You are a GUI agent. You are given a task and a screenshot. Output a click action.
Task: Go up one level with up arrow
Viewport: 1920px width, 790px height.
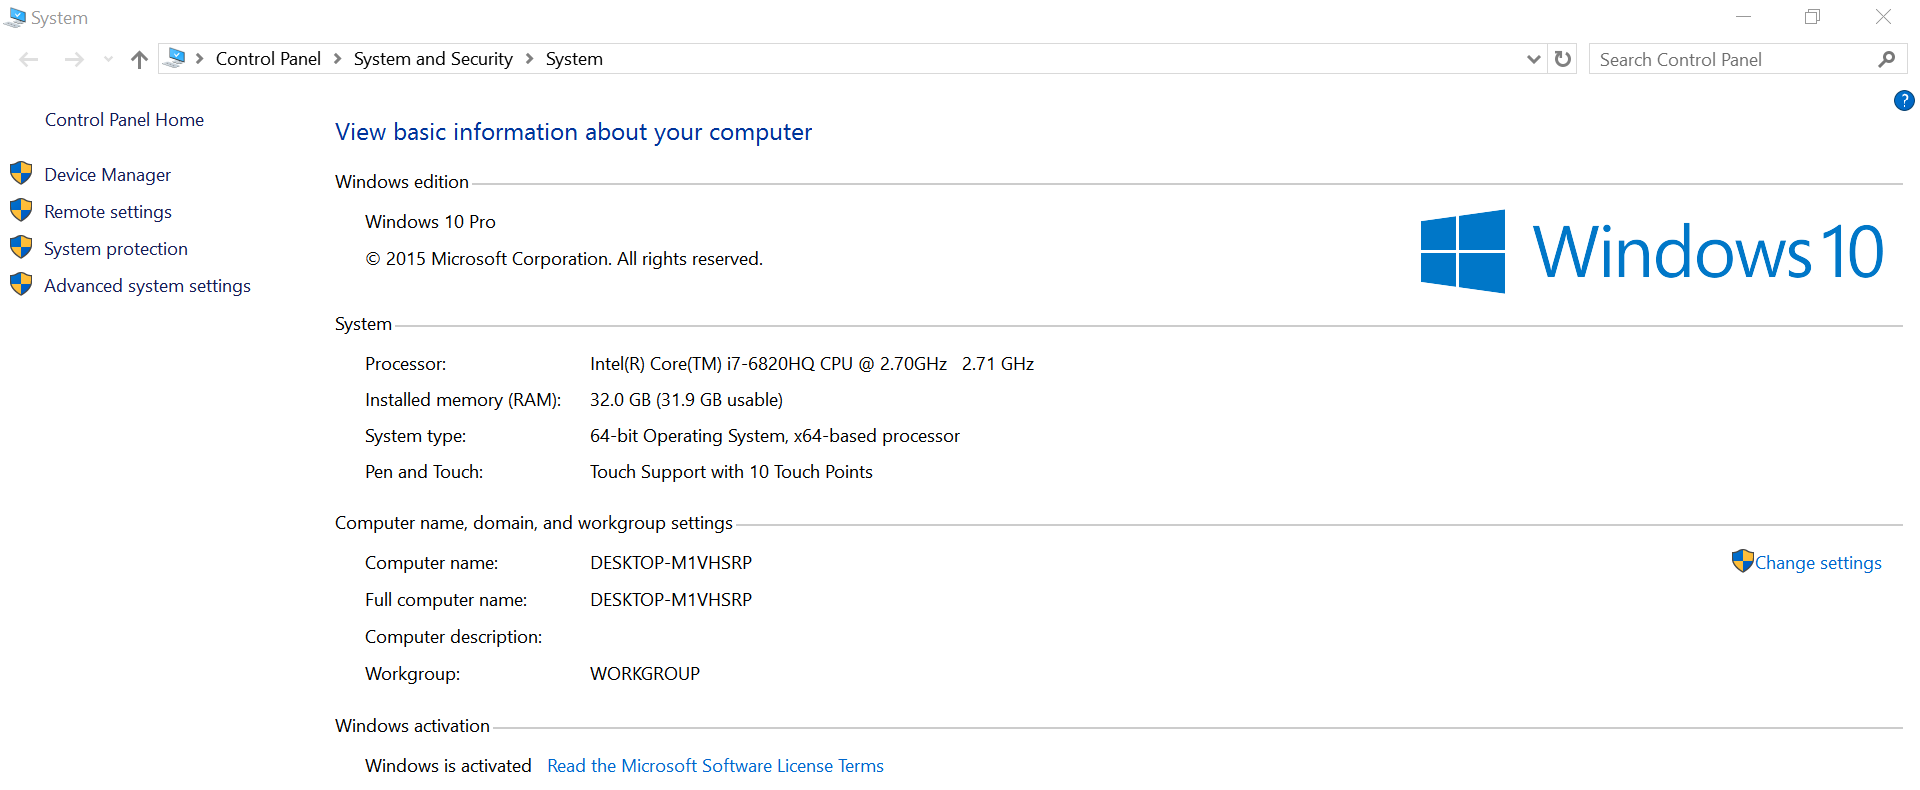pos(139,59)
